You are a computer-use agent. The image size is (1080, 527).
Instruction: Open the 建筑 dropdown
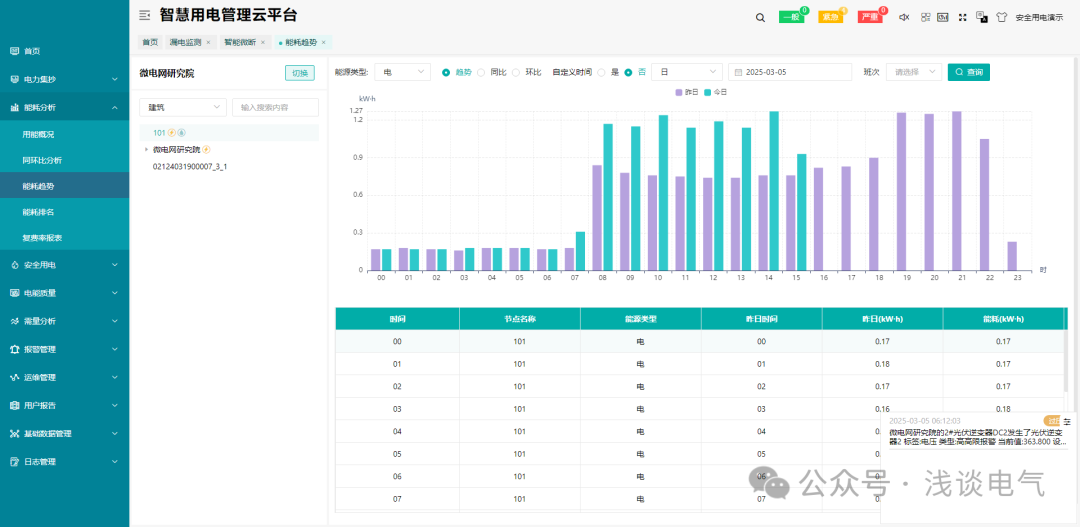click(183, 107)
